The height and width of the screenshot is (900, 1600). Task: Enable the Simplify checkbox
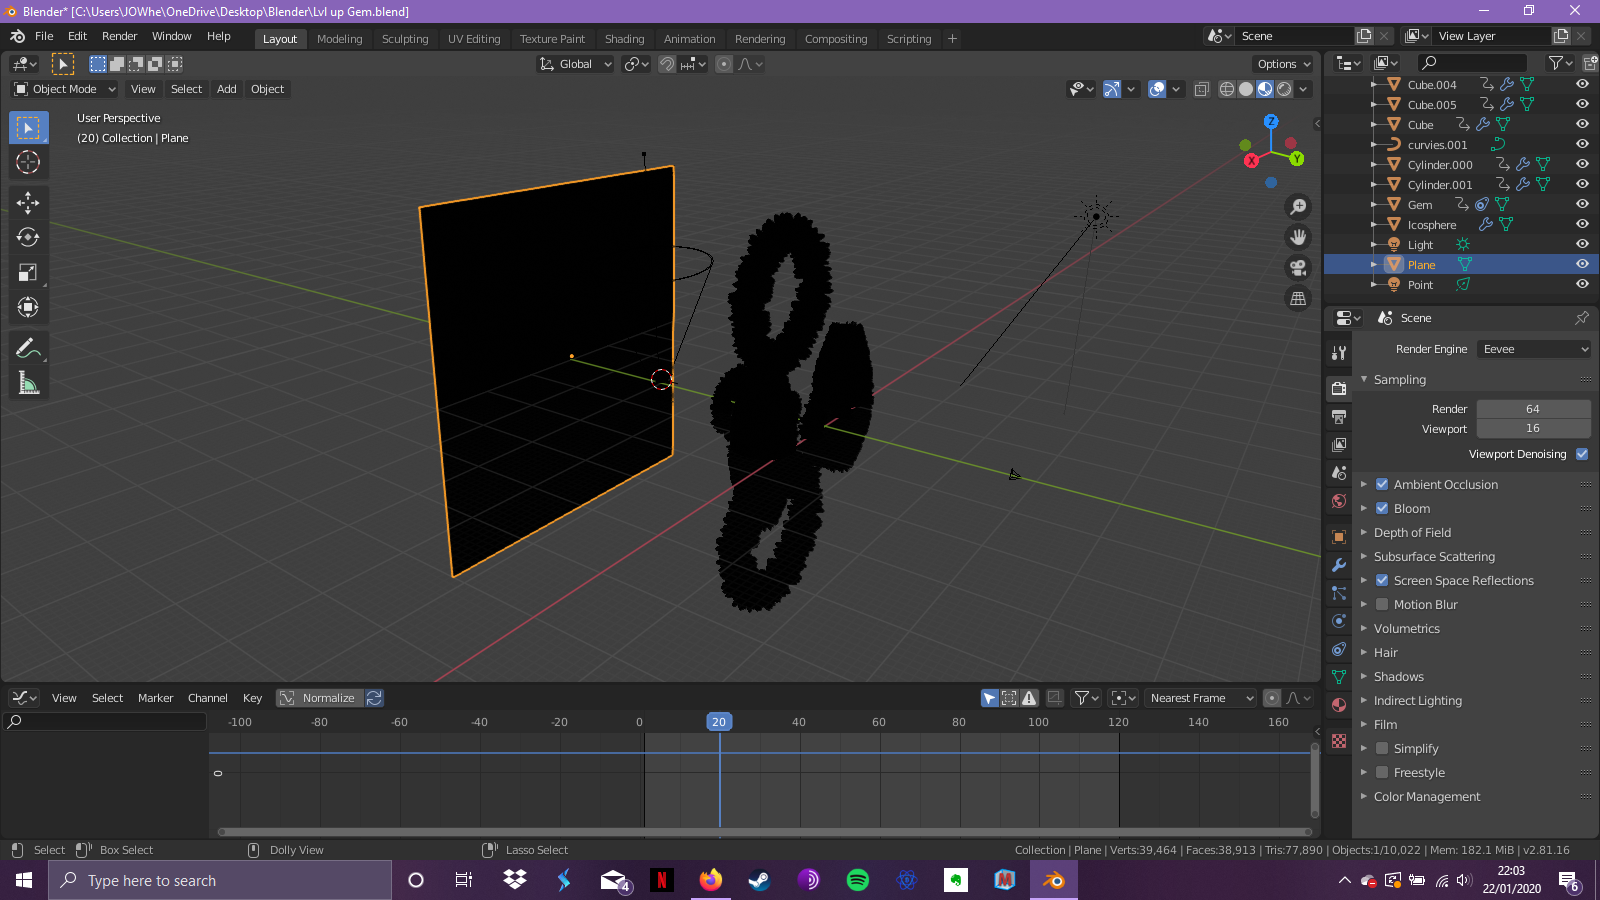pos(1382,748)
